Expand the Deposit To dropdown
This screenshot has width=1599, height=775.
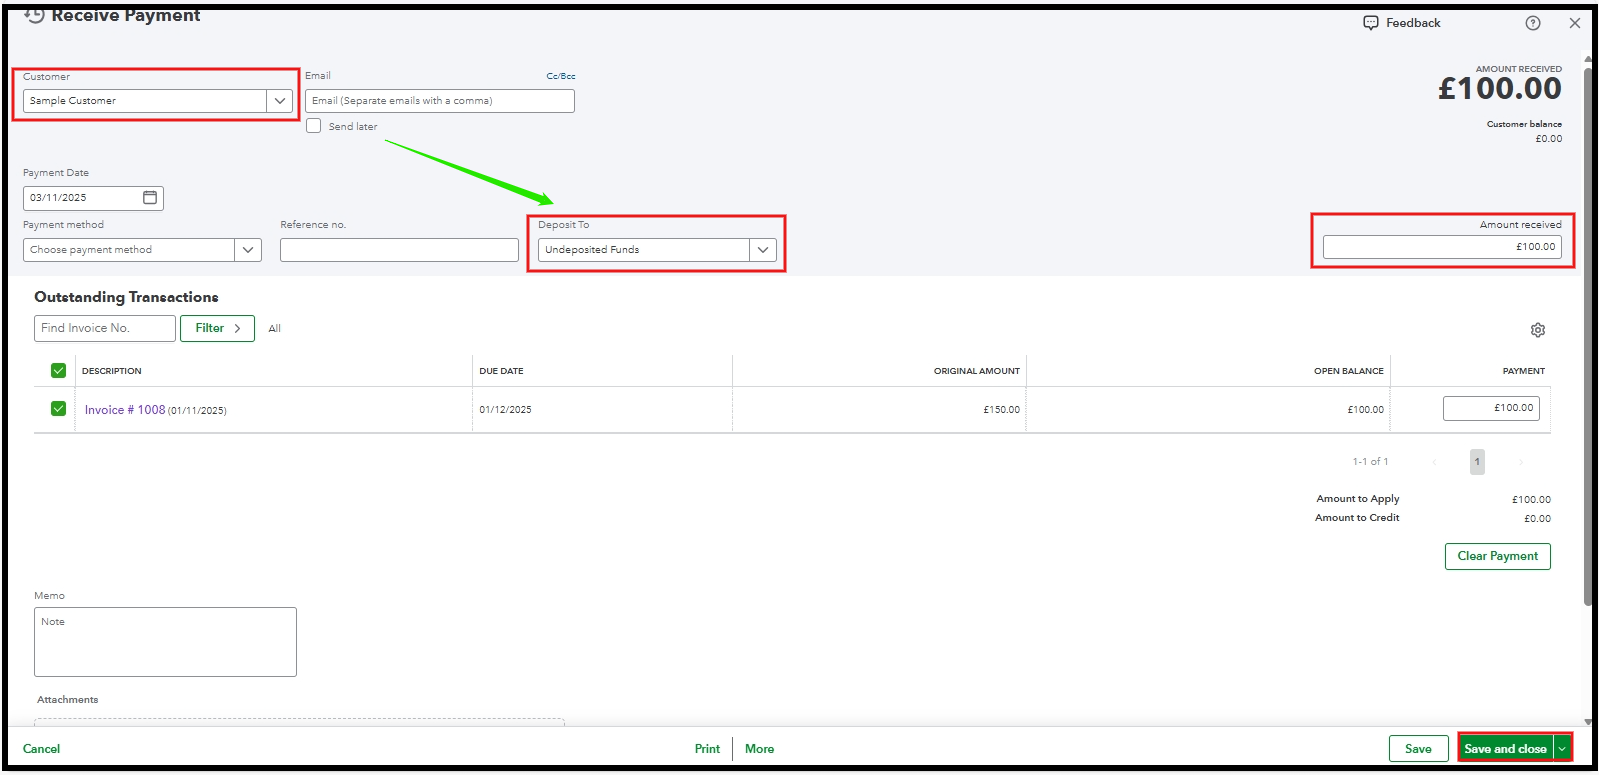pos(763,250)
